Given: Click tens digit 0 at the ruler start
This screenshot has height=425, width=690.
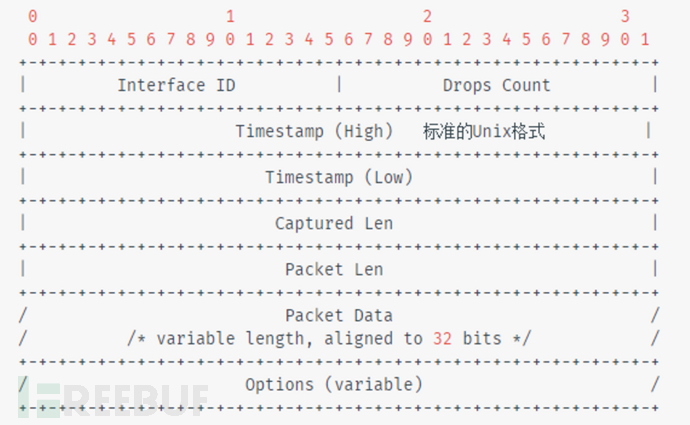Looking at the screenshot, I should 33,16.
